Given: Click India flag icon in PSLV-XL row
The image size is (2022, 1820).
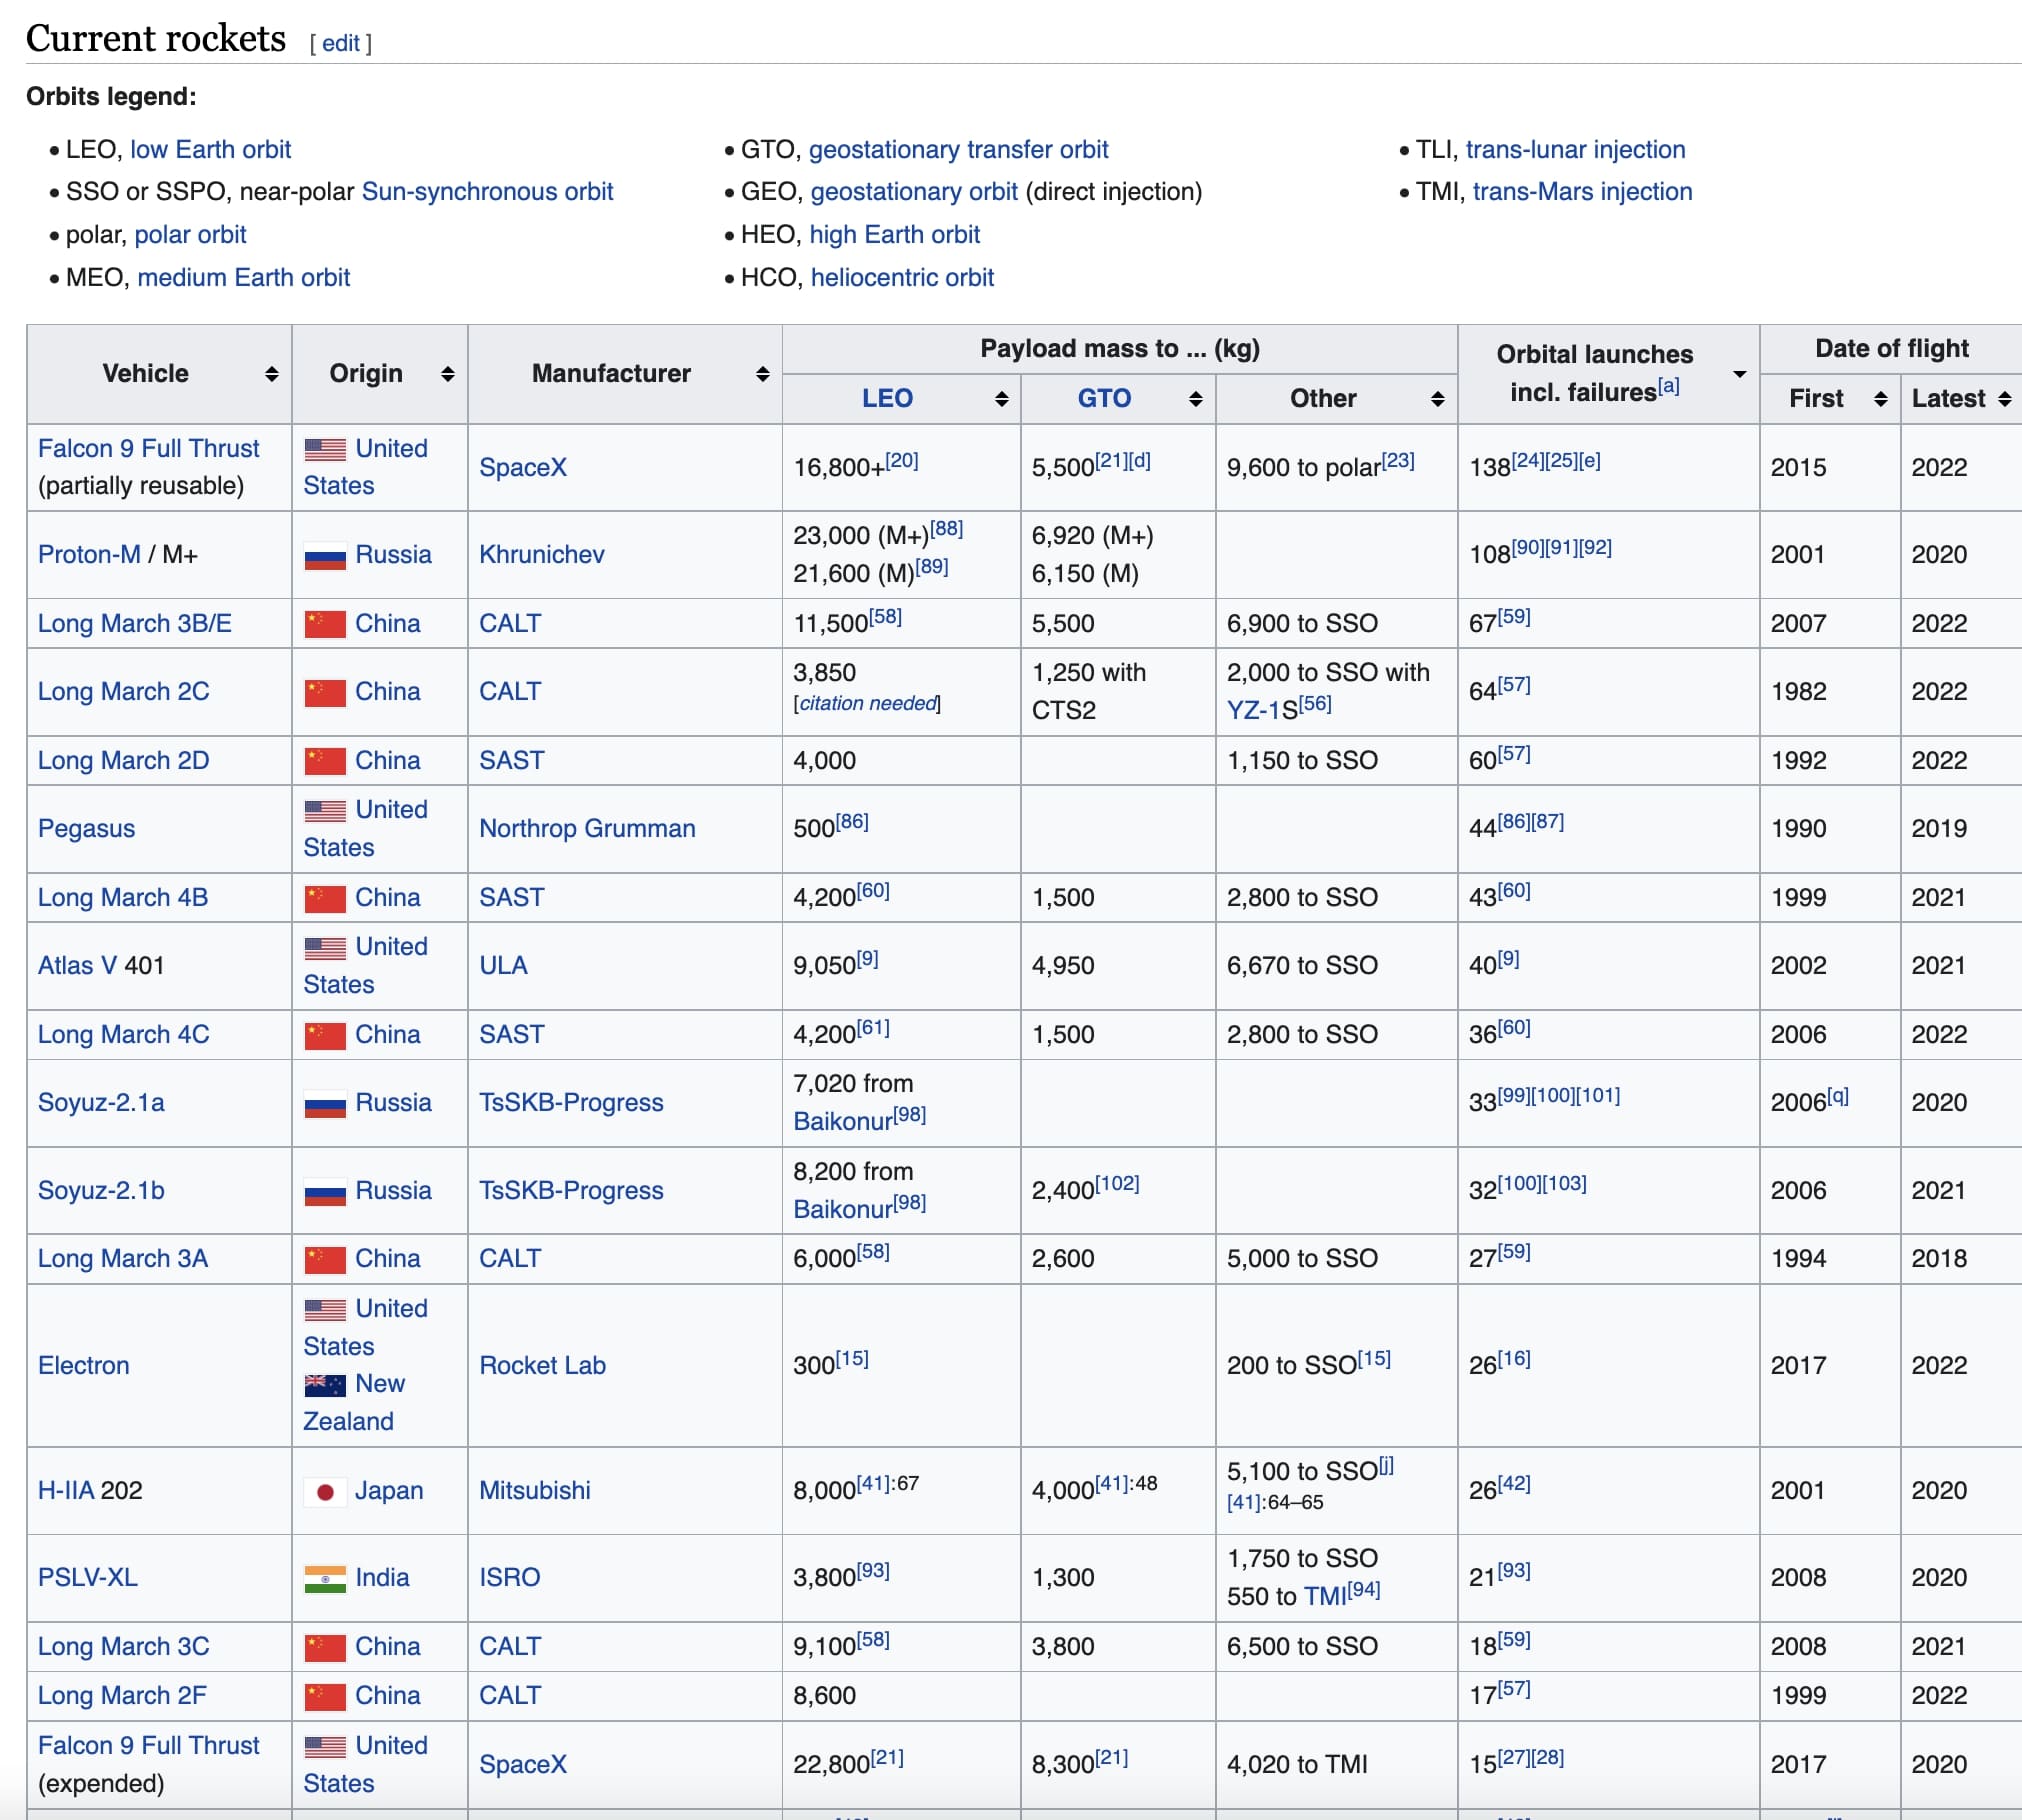Looking at the screenshot, I should coord(325,1579).
